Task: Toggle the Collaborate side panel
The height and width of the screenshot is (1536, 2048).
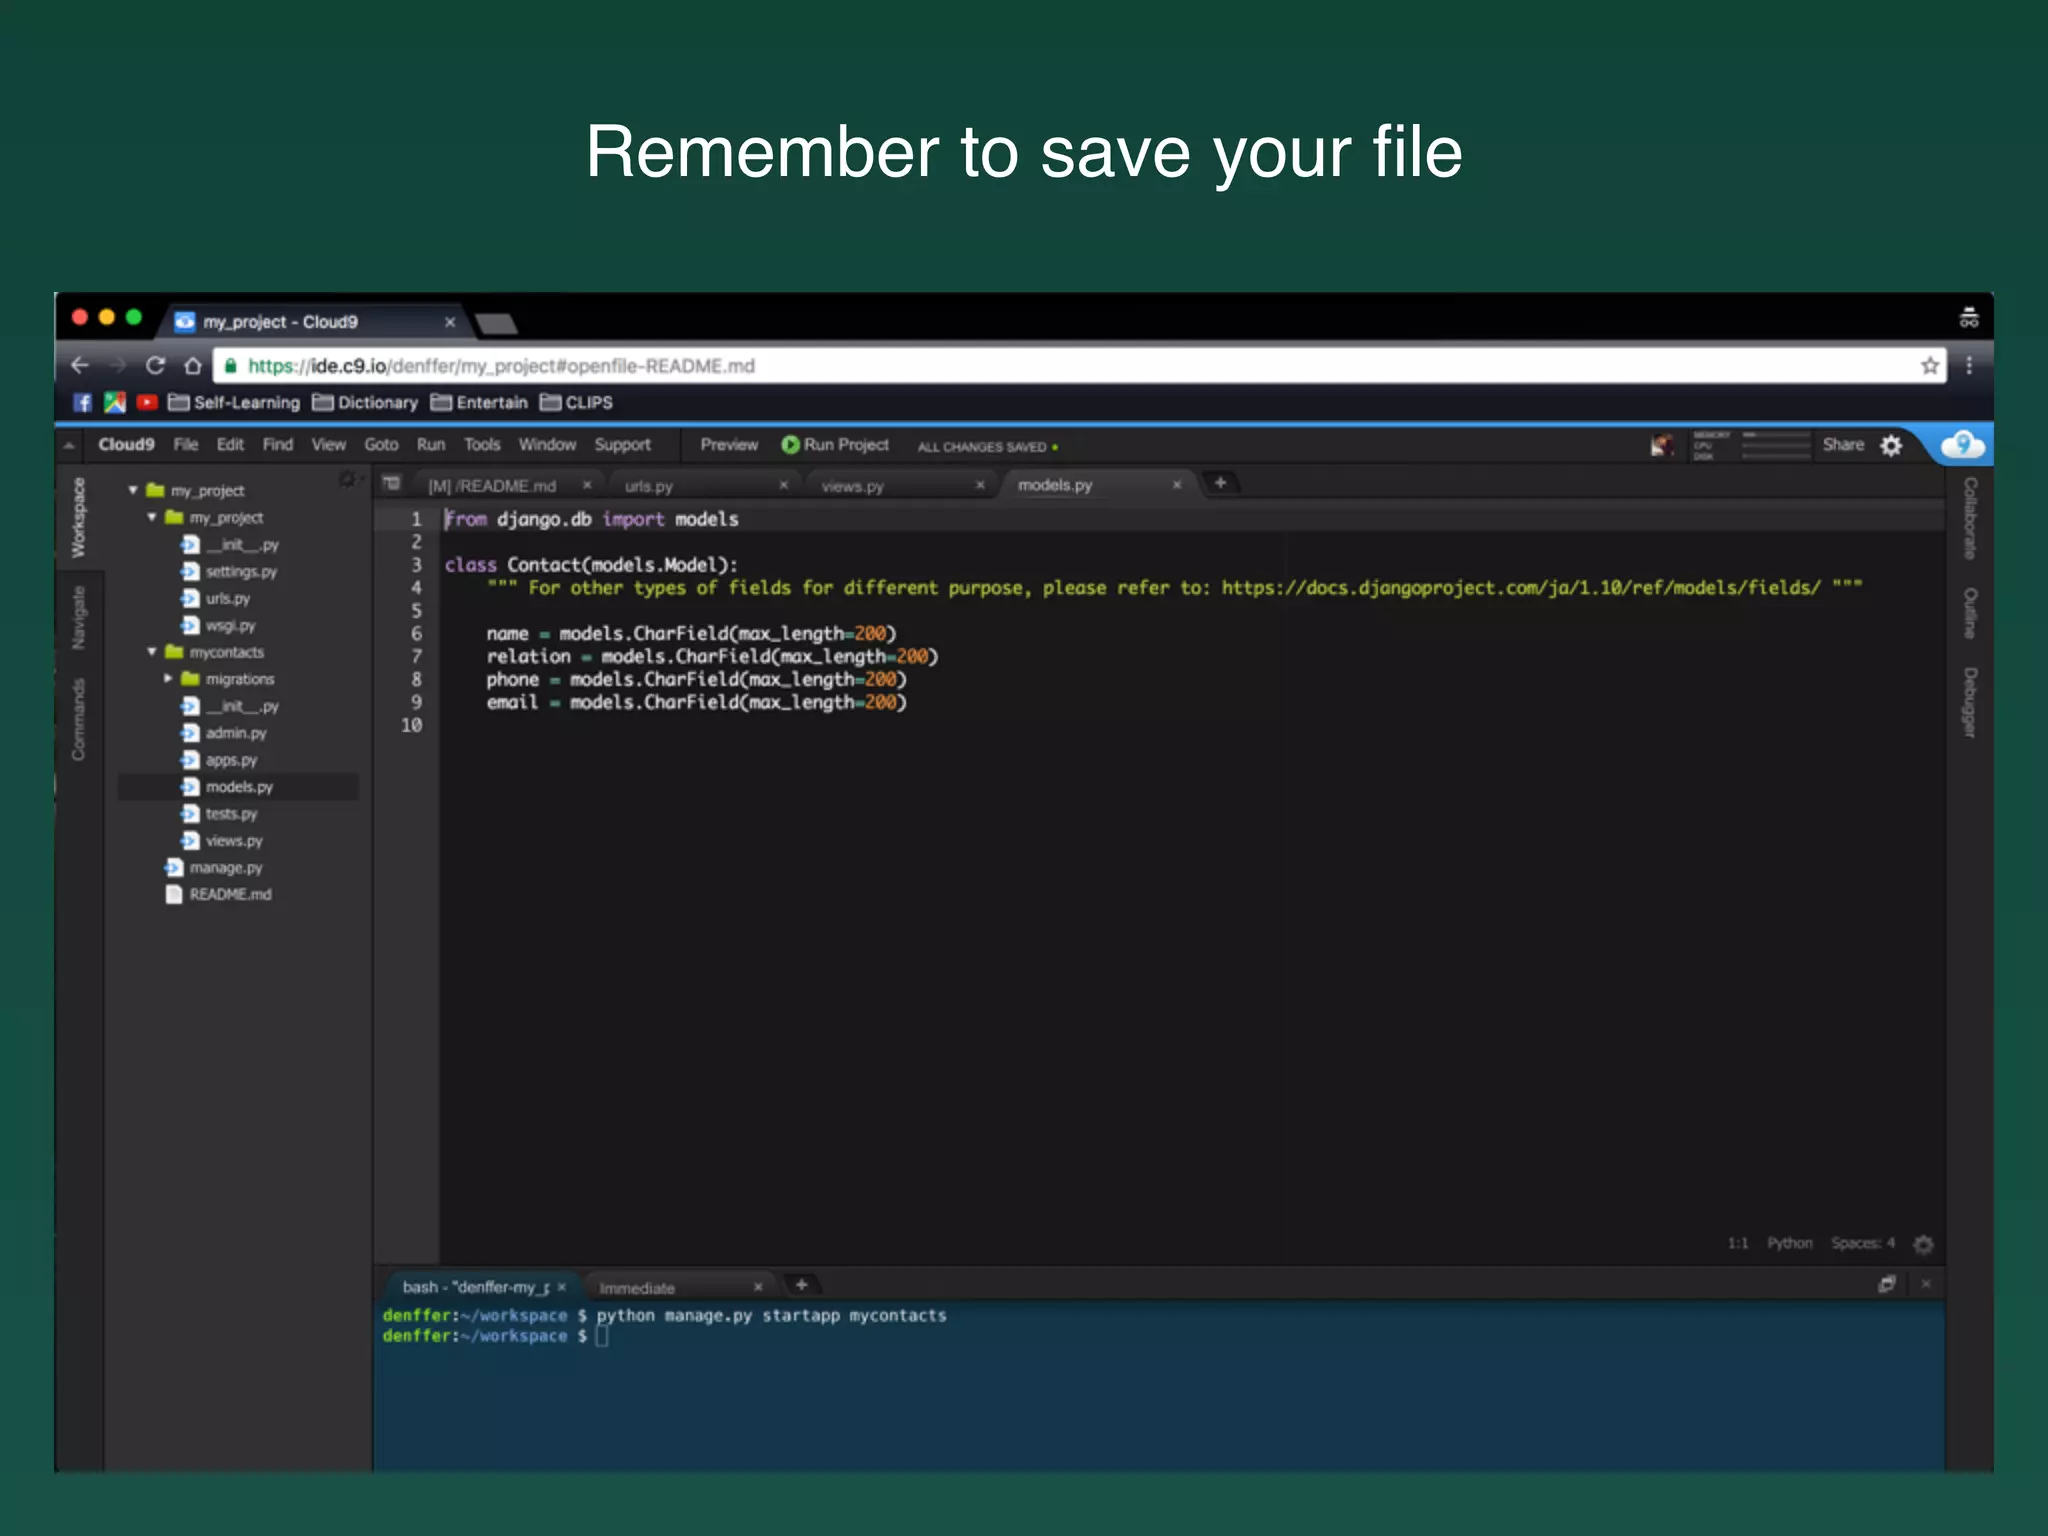Action: pos(1969,518)
